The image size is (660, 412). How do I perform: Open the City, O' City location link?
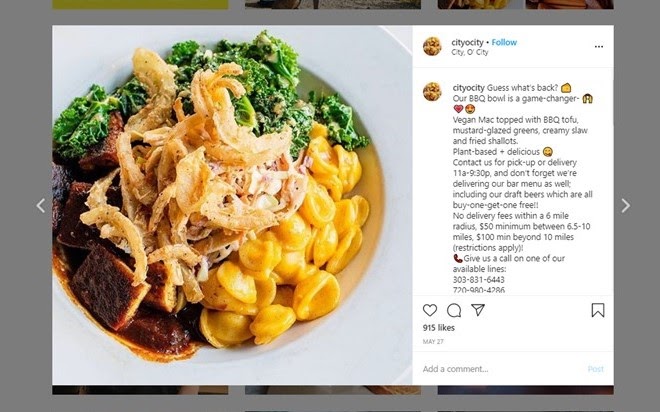(470, 52)
